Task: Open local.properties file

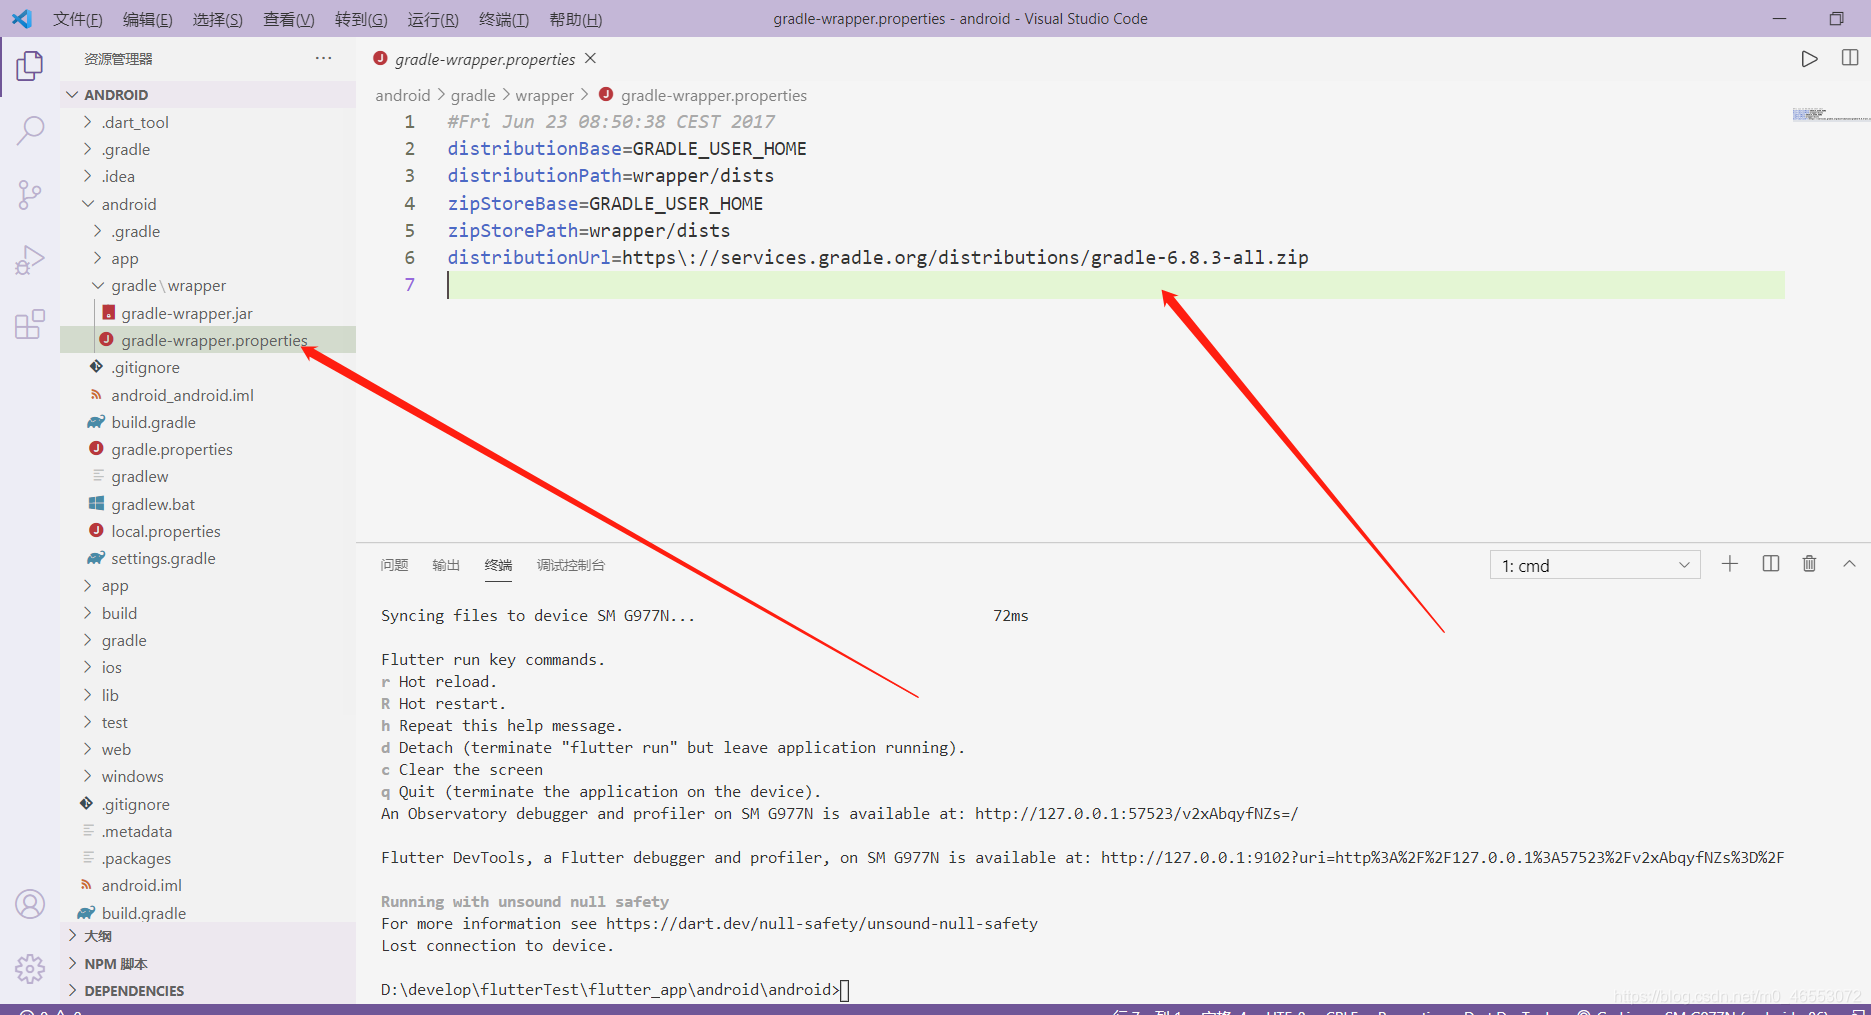Action: [208, 531]
